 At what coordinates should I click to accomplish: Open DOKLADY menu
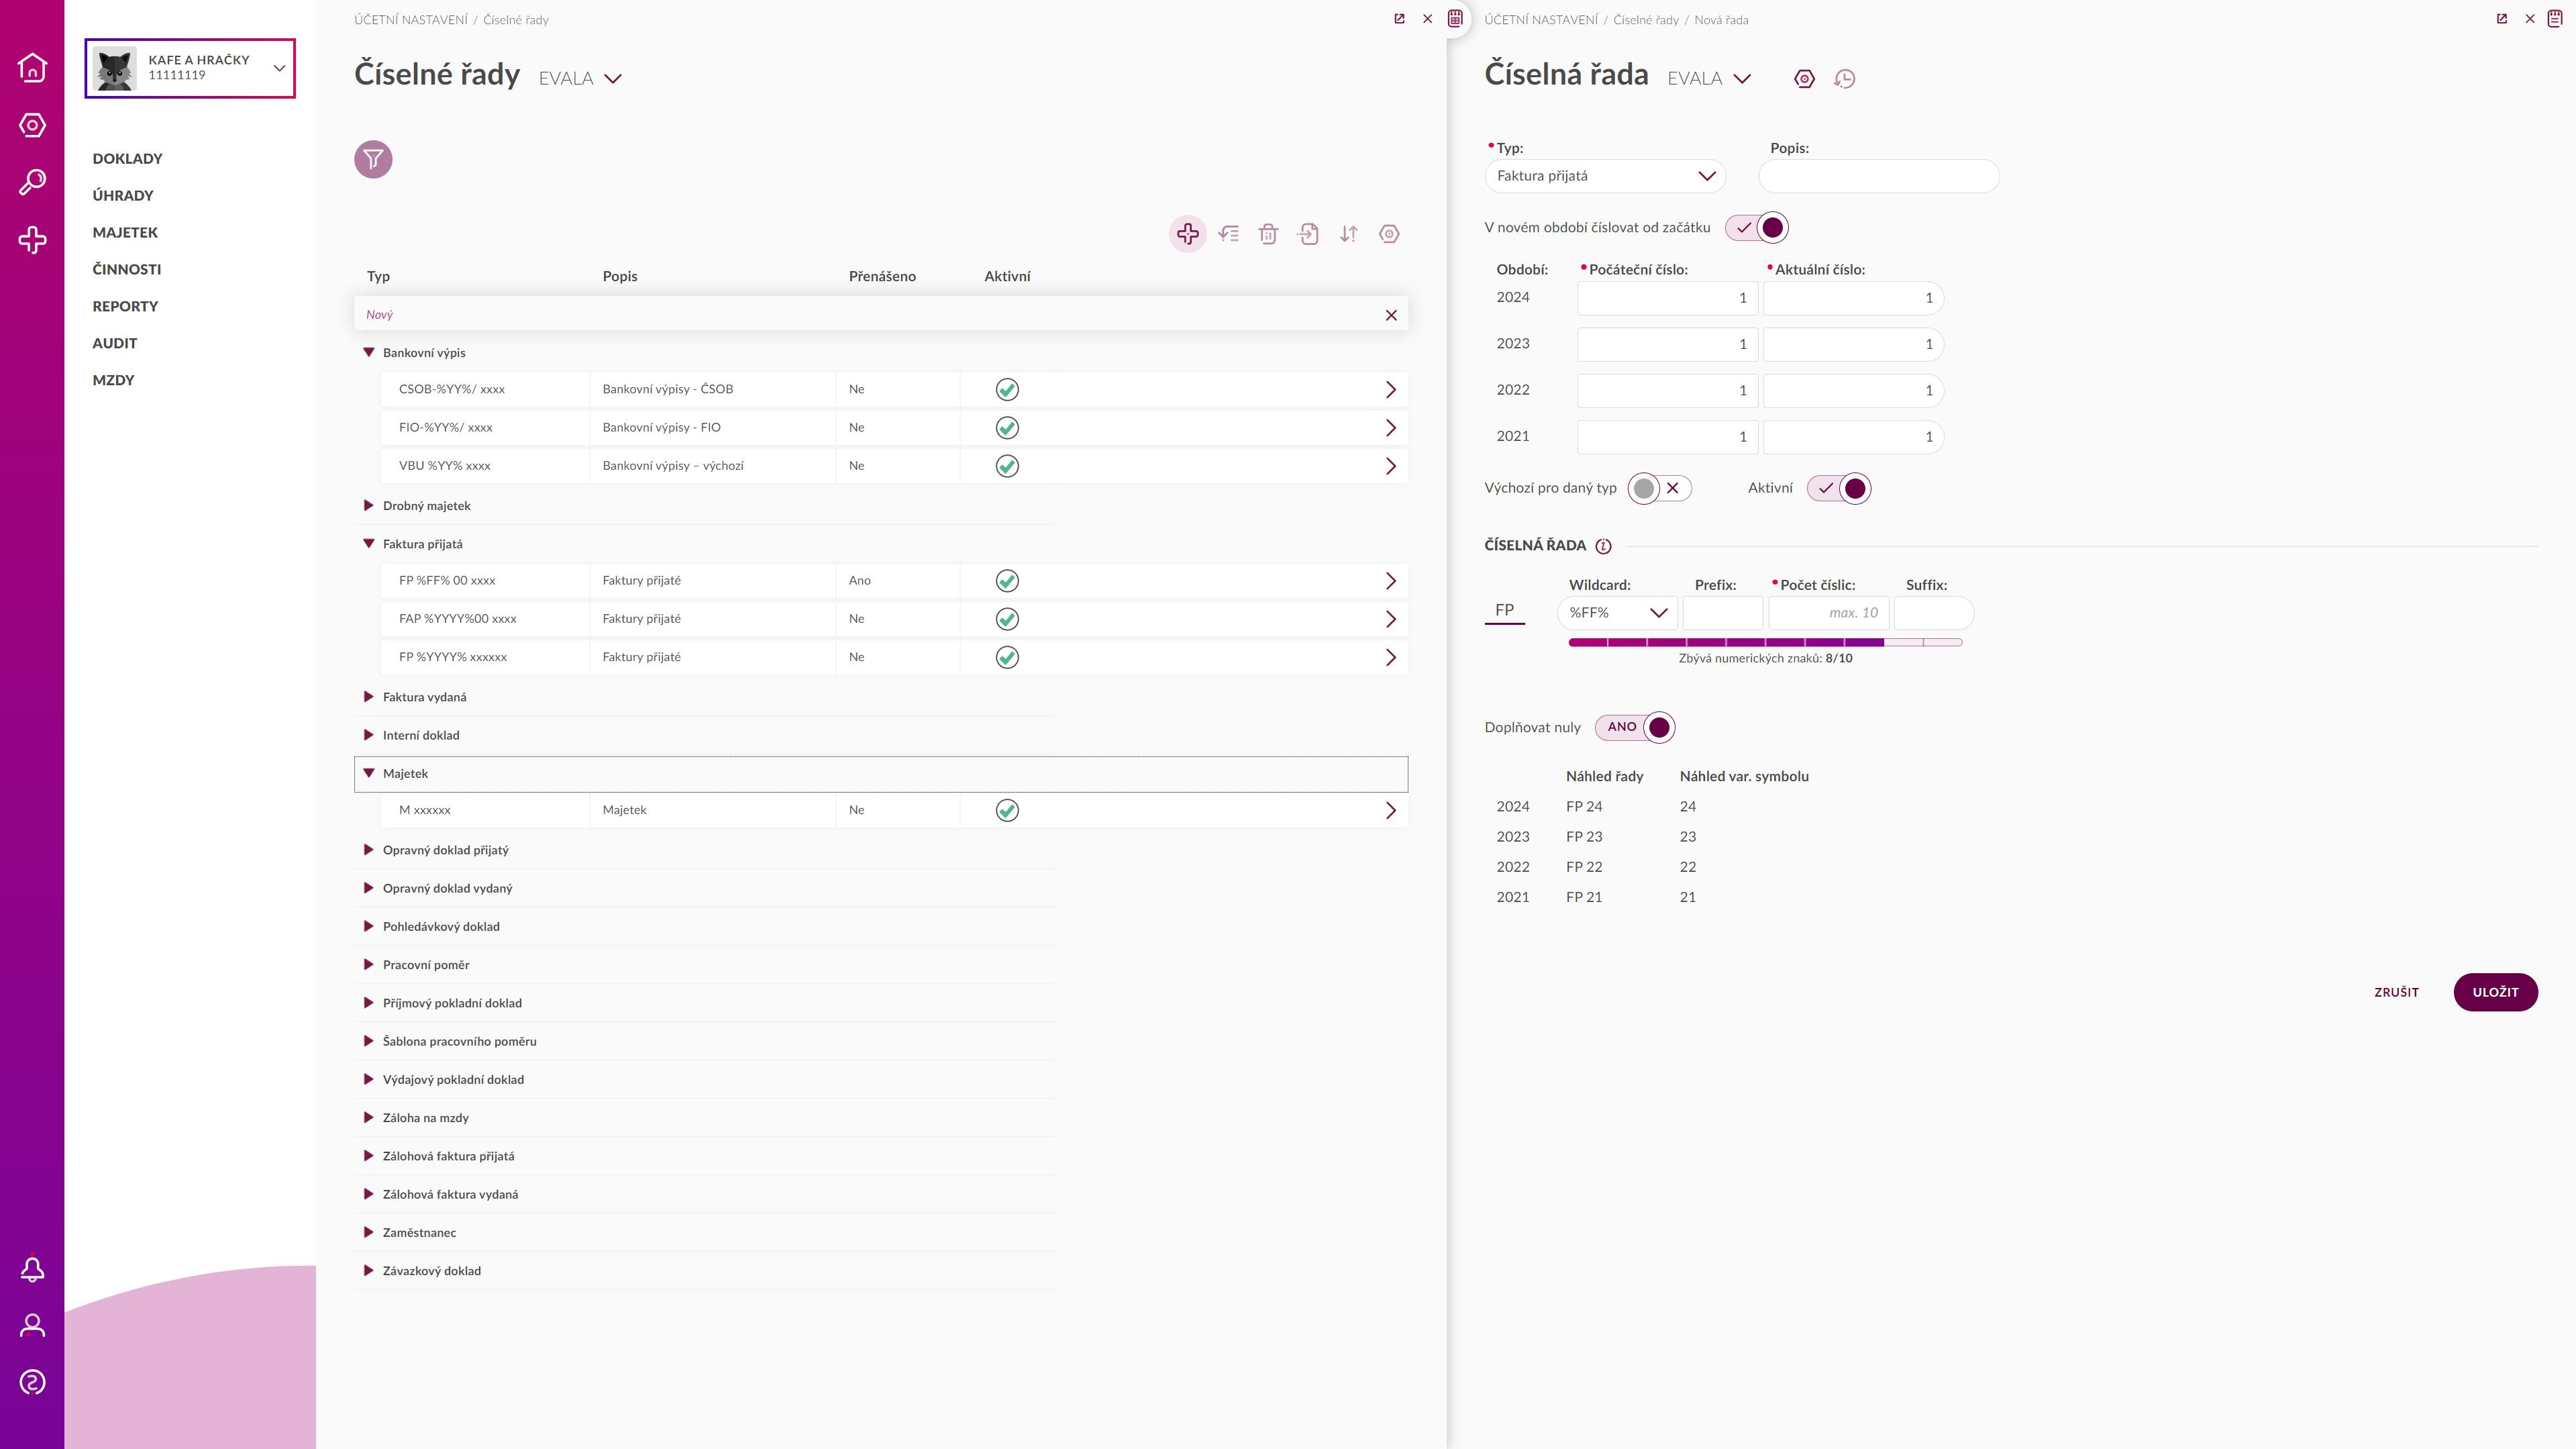[127, 159]
